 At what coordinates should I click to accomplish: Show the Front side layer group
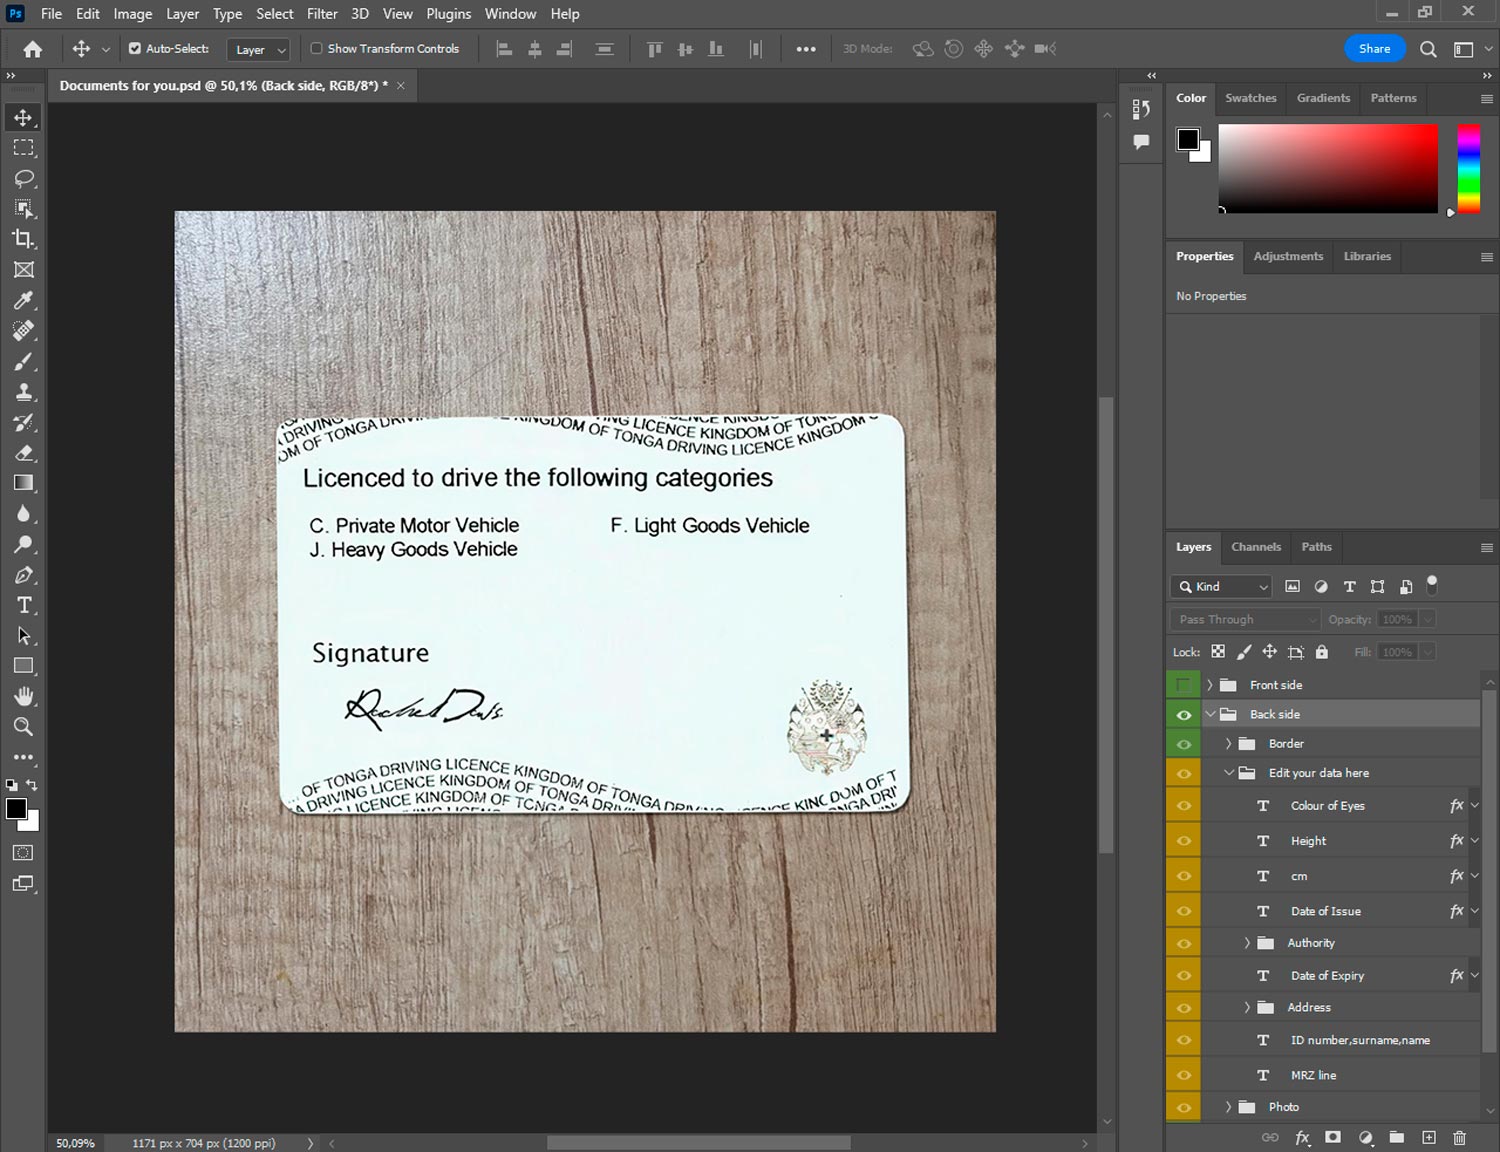[1183, 685]
